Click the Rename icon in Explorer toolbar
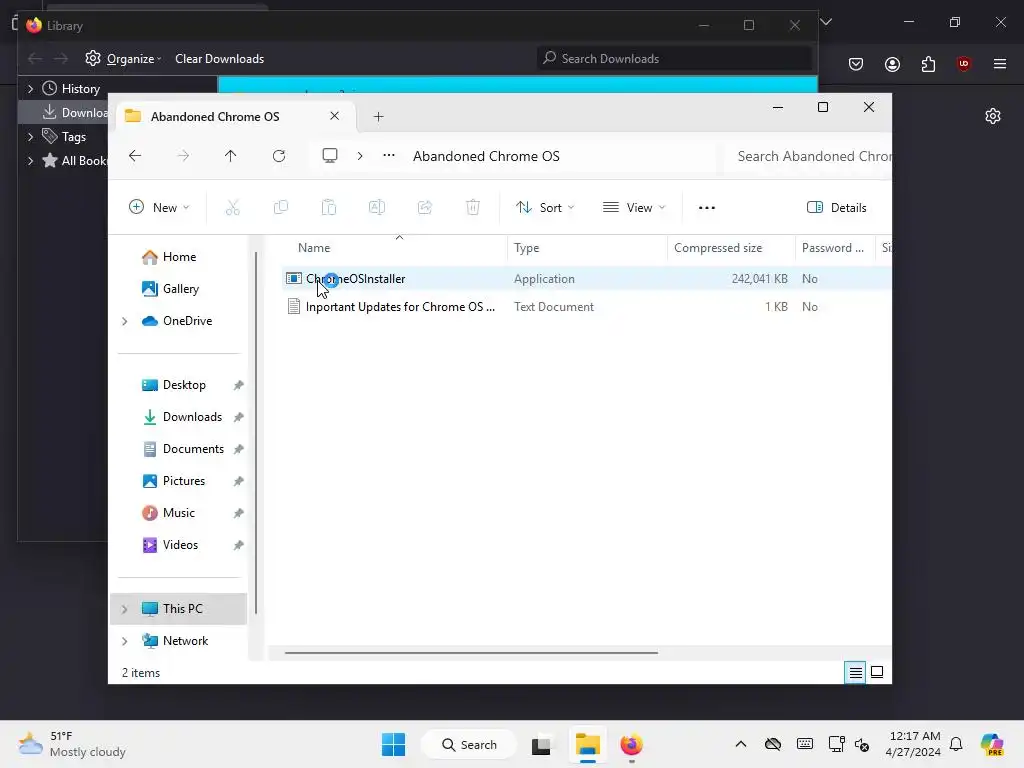1024x768 pixels. tap(377, 208)
